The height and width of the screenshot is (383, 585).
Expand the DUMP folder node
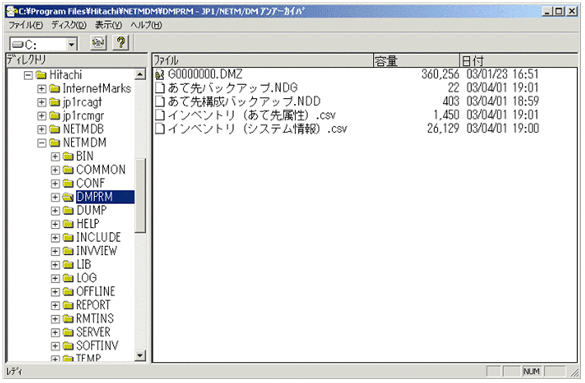(x=55, y=211)
